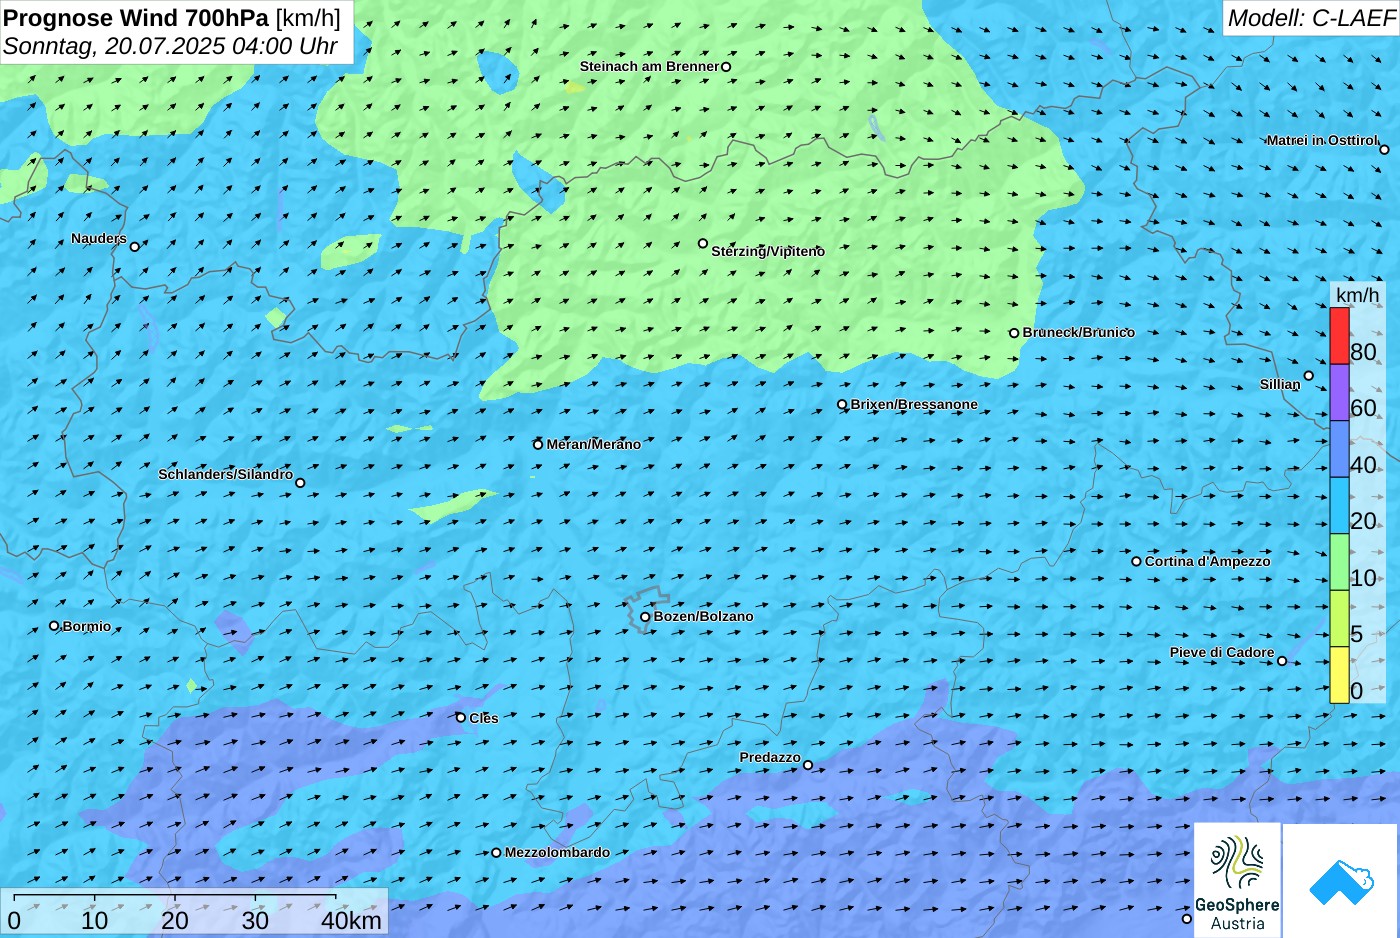The image size is (1400, 938).
Task: Select the Sillian location marker
Action: [x=1308, y=376]
